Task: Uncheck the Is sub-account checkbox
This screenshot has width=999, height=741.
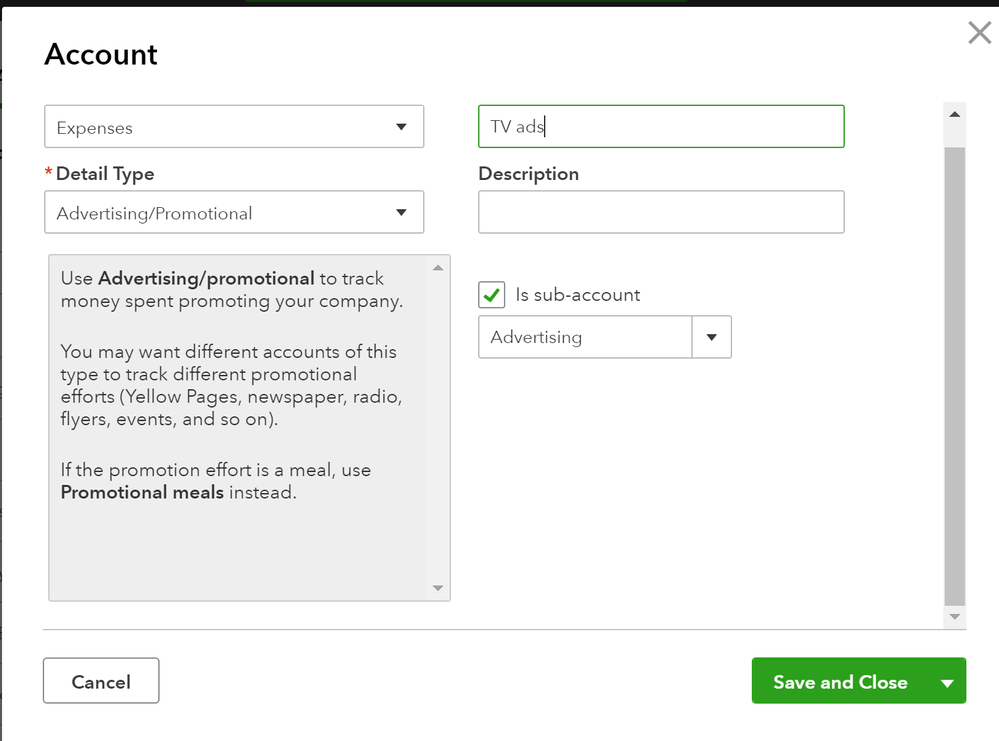Action: coord(492,295)
